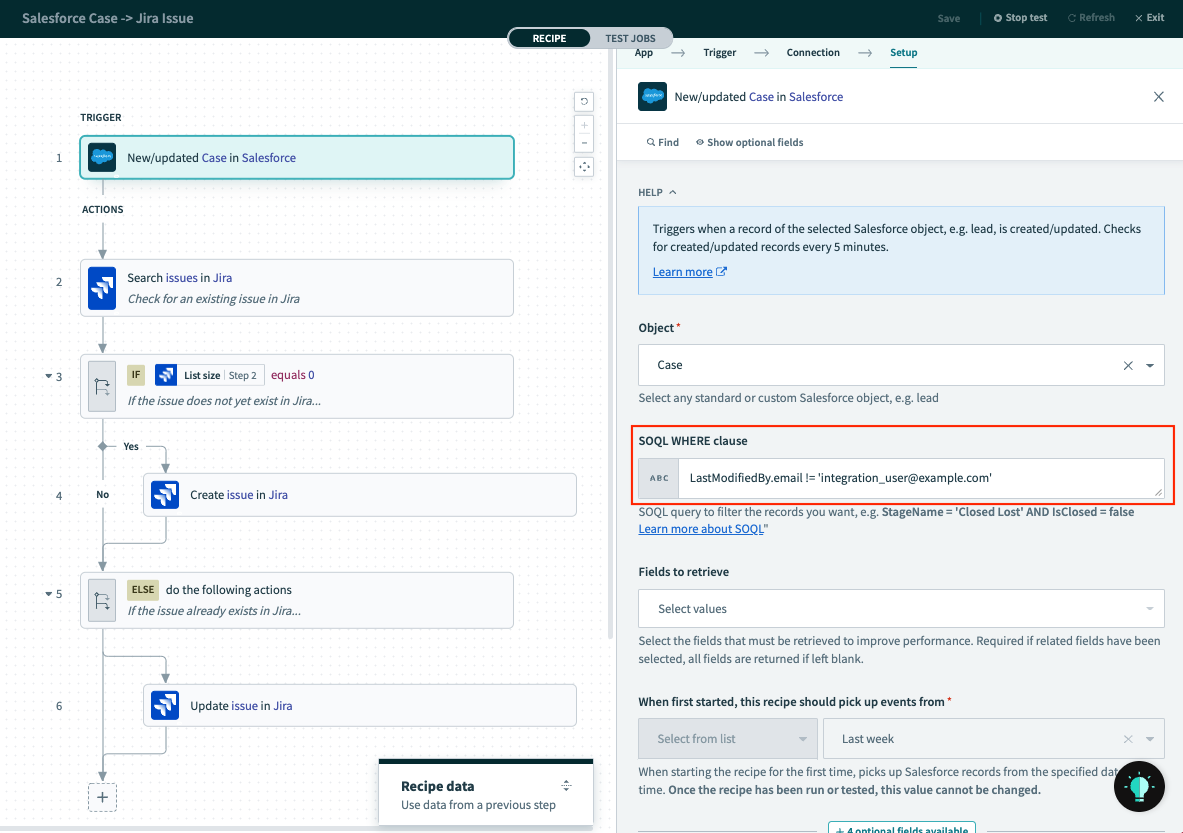Image resolution: width=1183 pixels, height=833 pixels.
Task: Add a new step with the plus button
Action: coord(103,797)
